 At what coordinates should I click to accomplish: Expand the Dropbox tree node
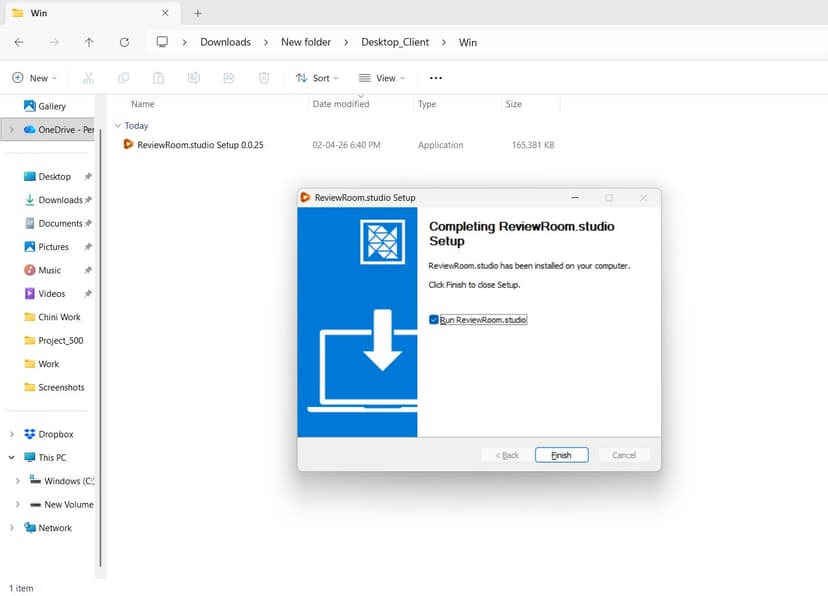(12, 434)
